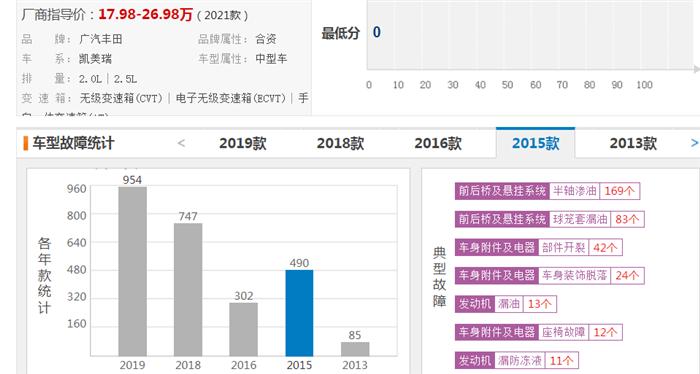
Task: Show later model years with right arrow
Action: [x=694, y=143]
